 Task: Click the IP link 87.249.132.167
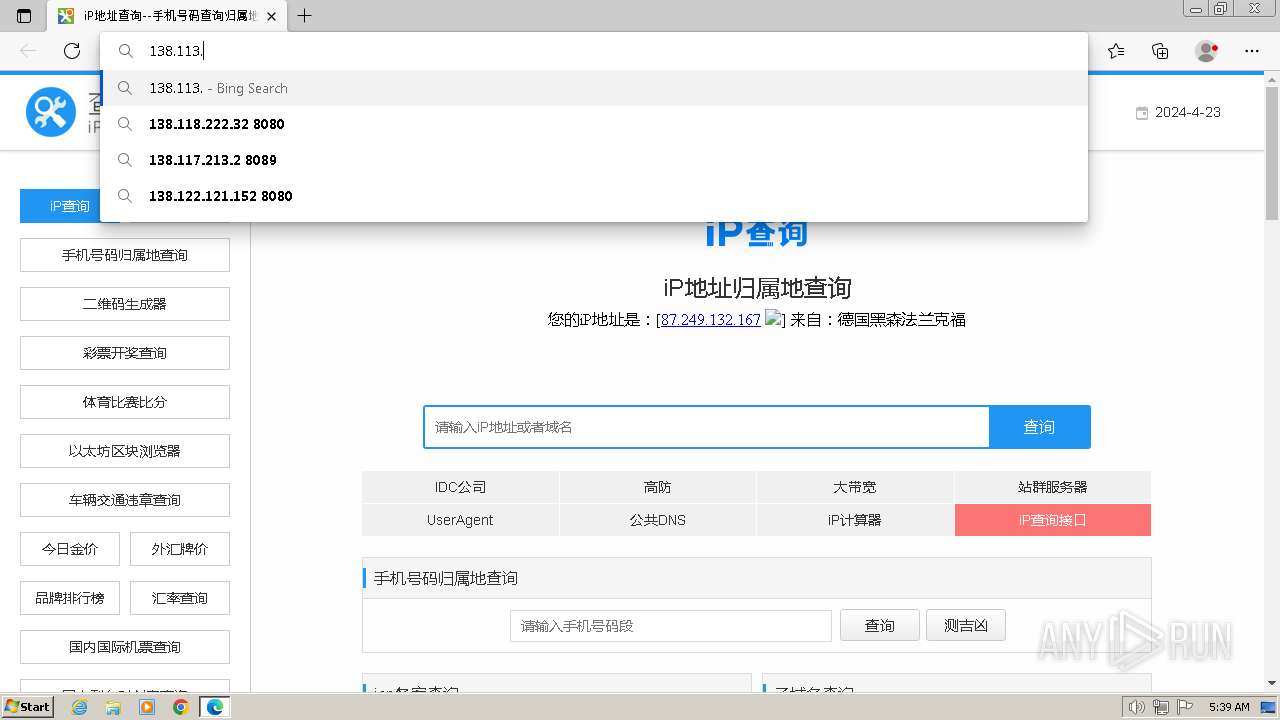tap(710, 320)
